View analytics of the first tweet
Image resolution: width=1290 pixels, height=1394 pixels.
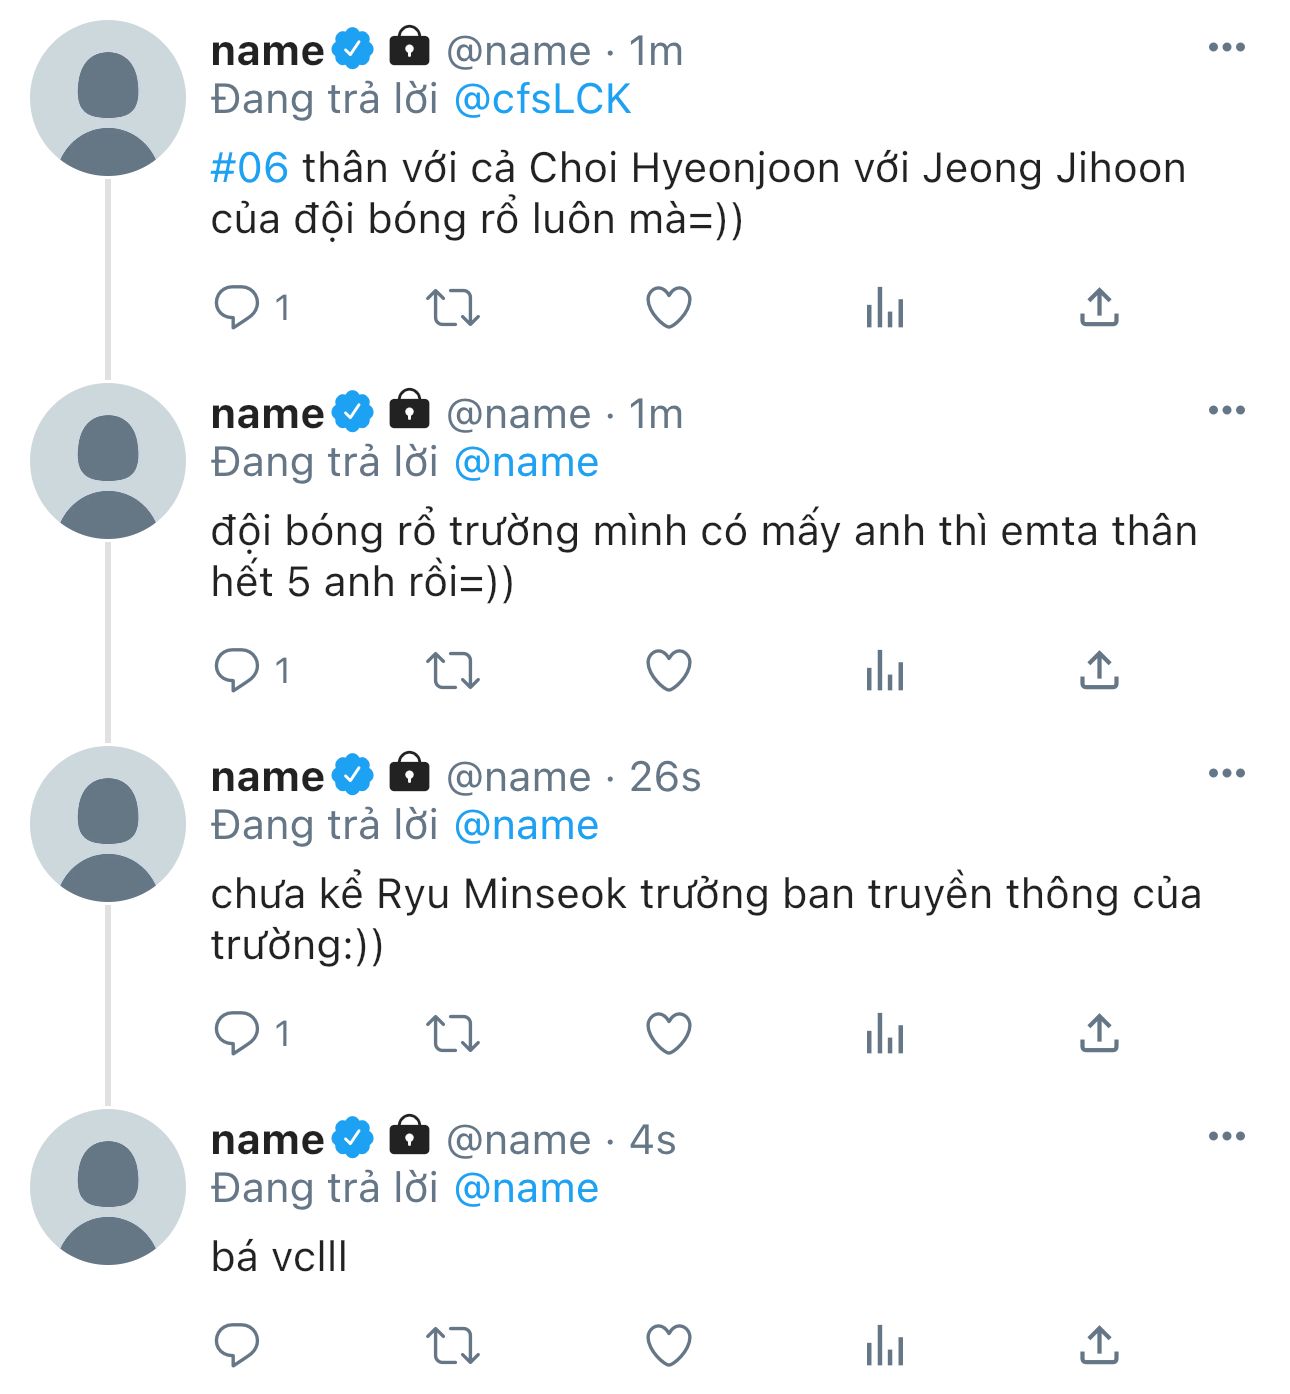[885, 307]
